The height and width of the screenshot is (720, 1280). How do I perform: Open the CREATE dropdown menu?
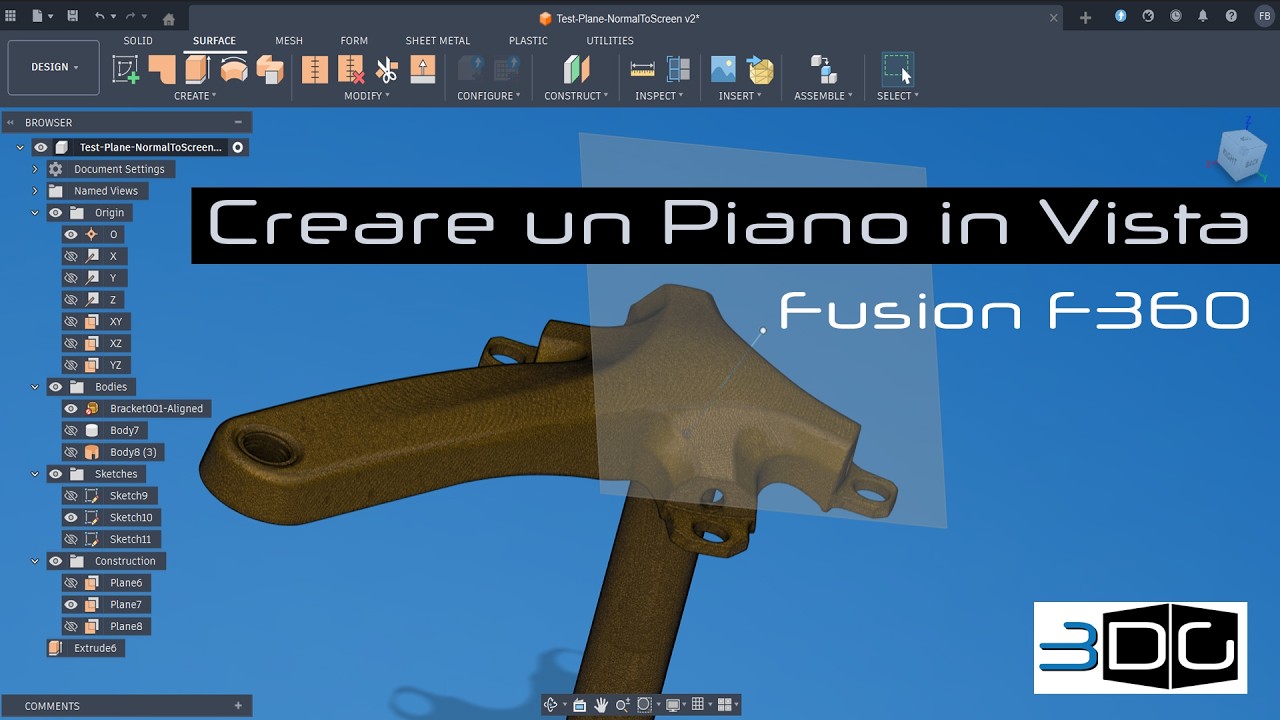(195, 96)
